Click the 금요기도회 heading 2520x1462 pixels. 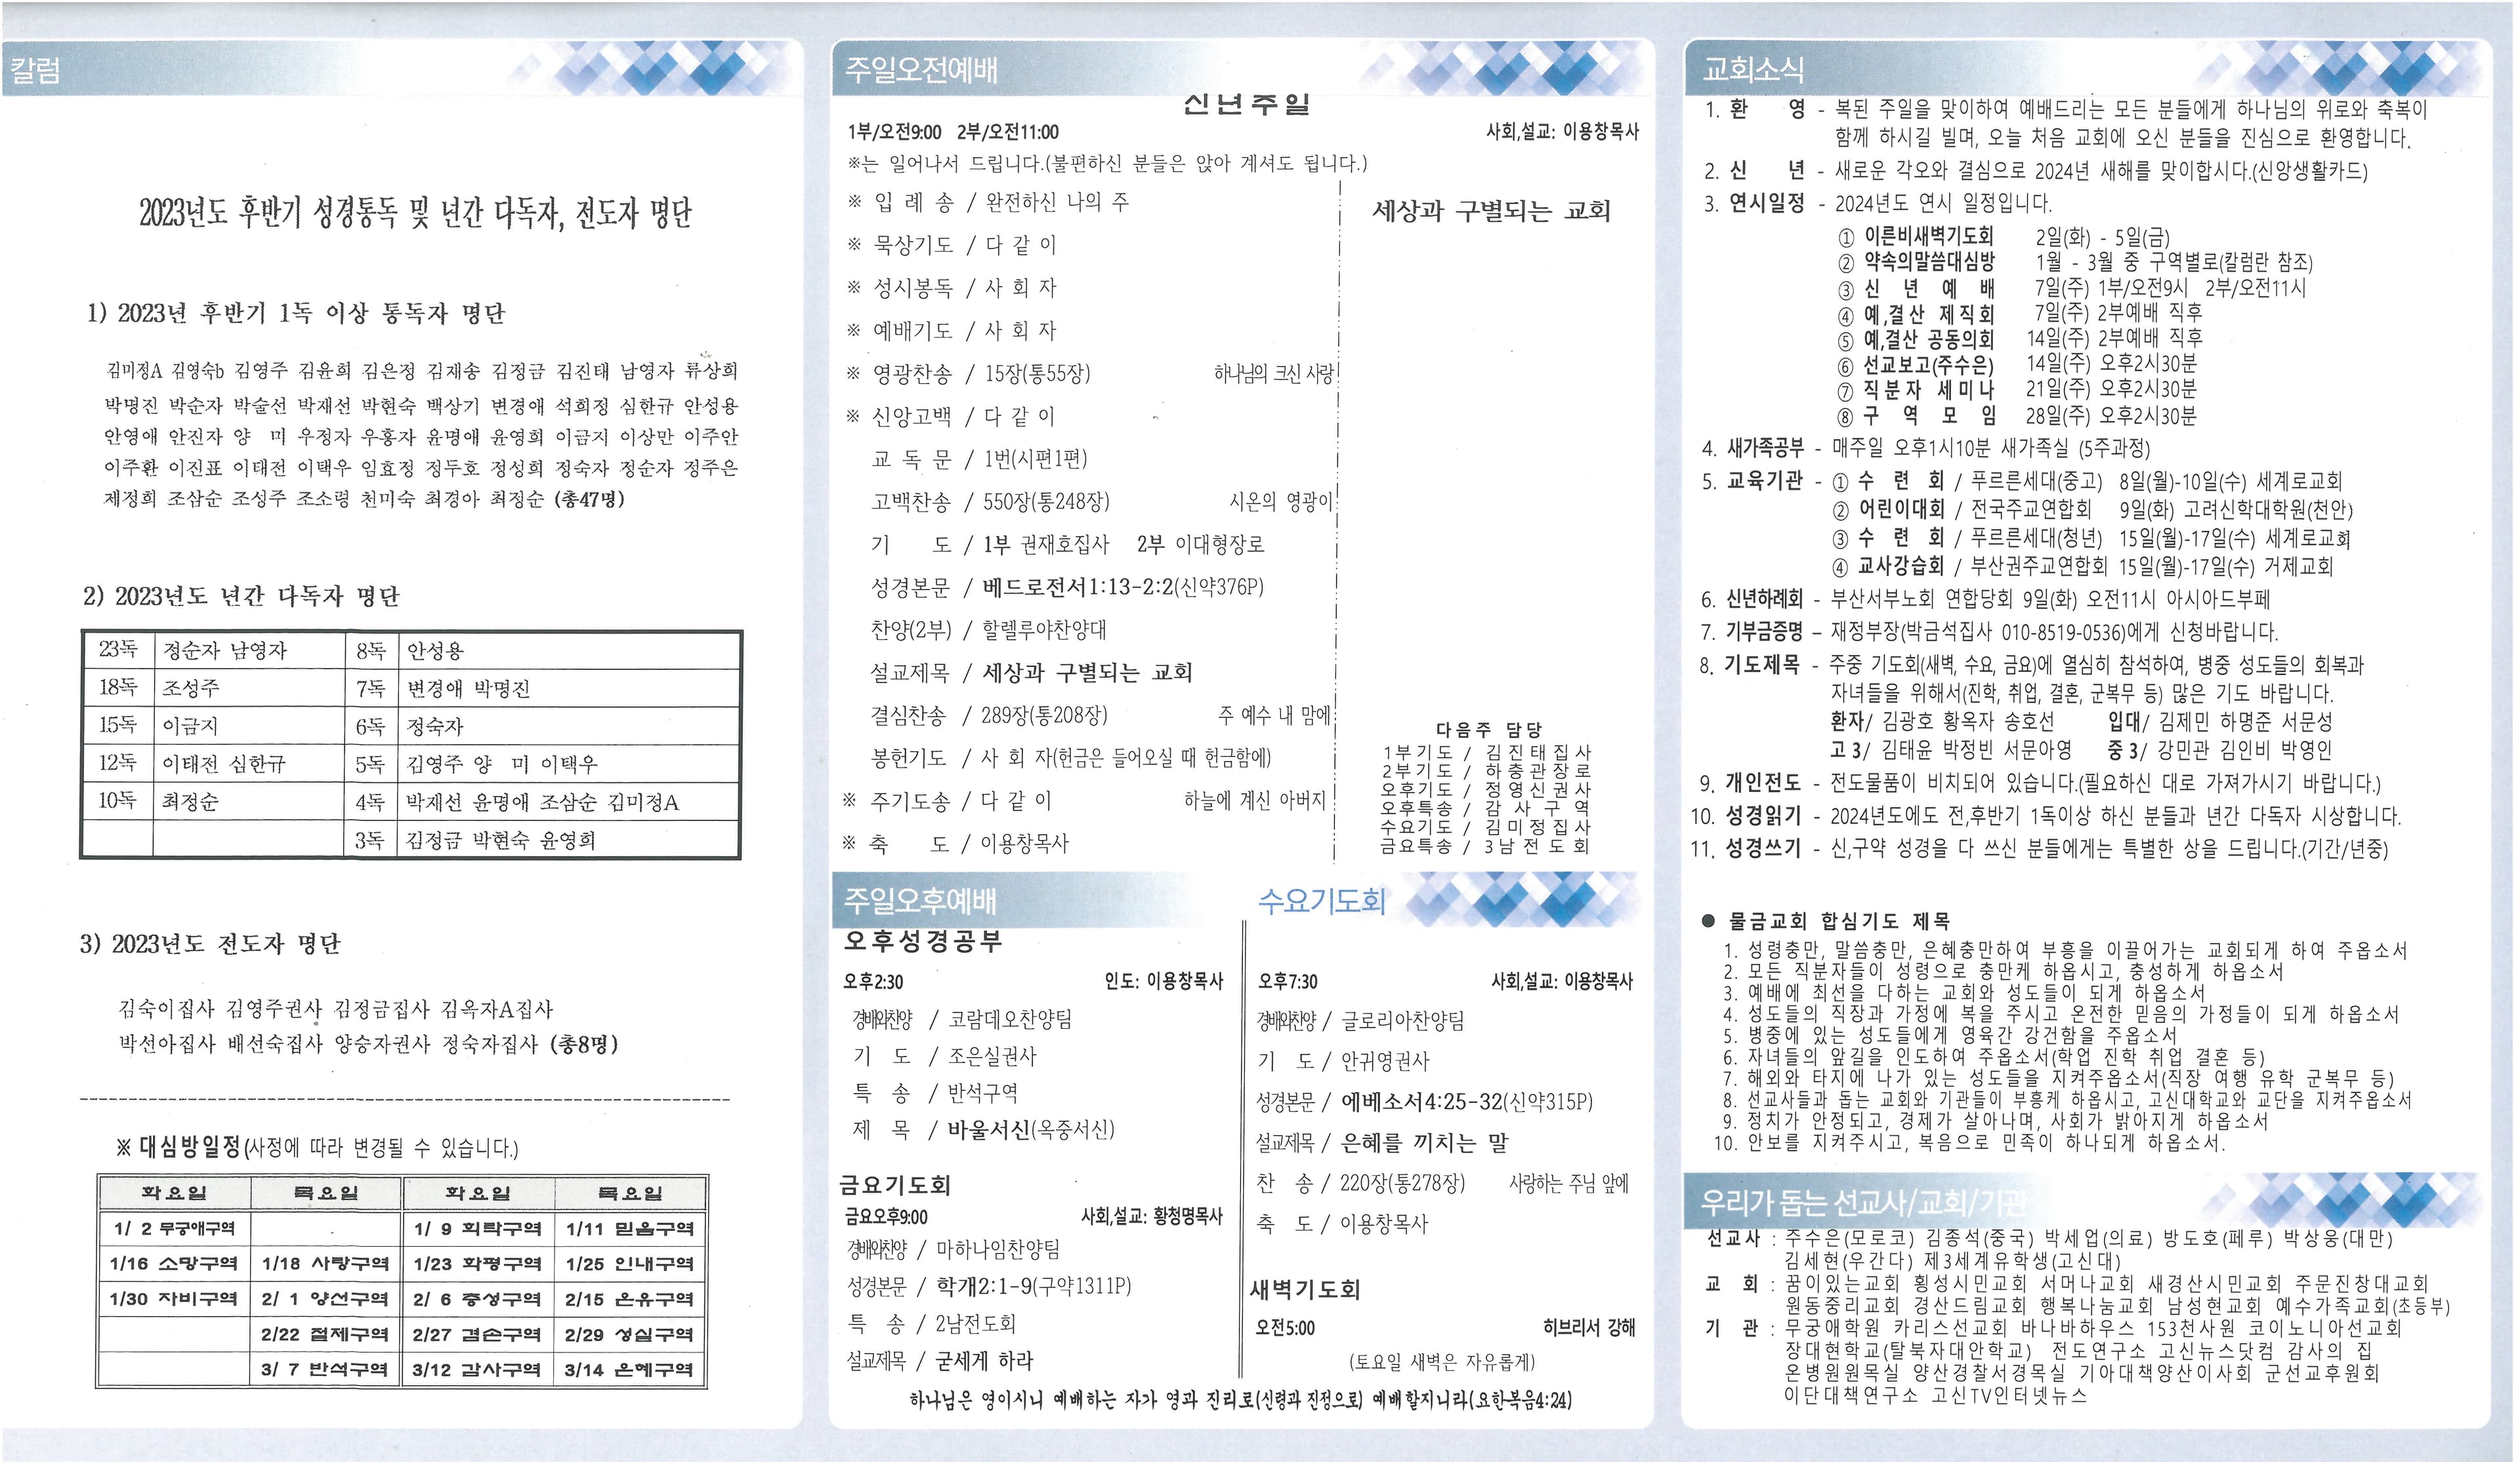click(x=896, y=1186)
